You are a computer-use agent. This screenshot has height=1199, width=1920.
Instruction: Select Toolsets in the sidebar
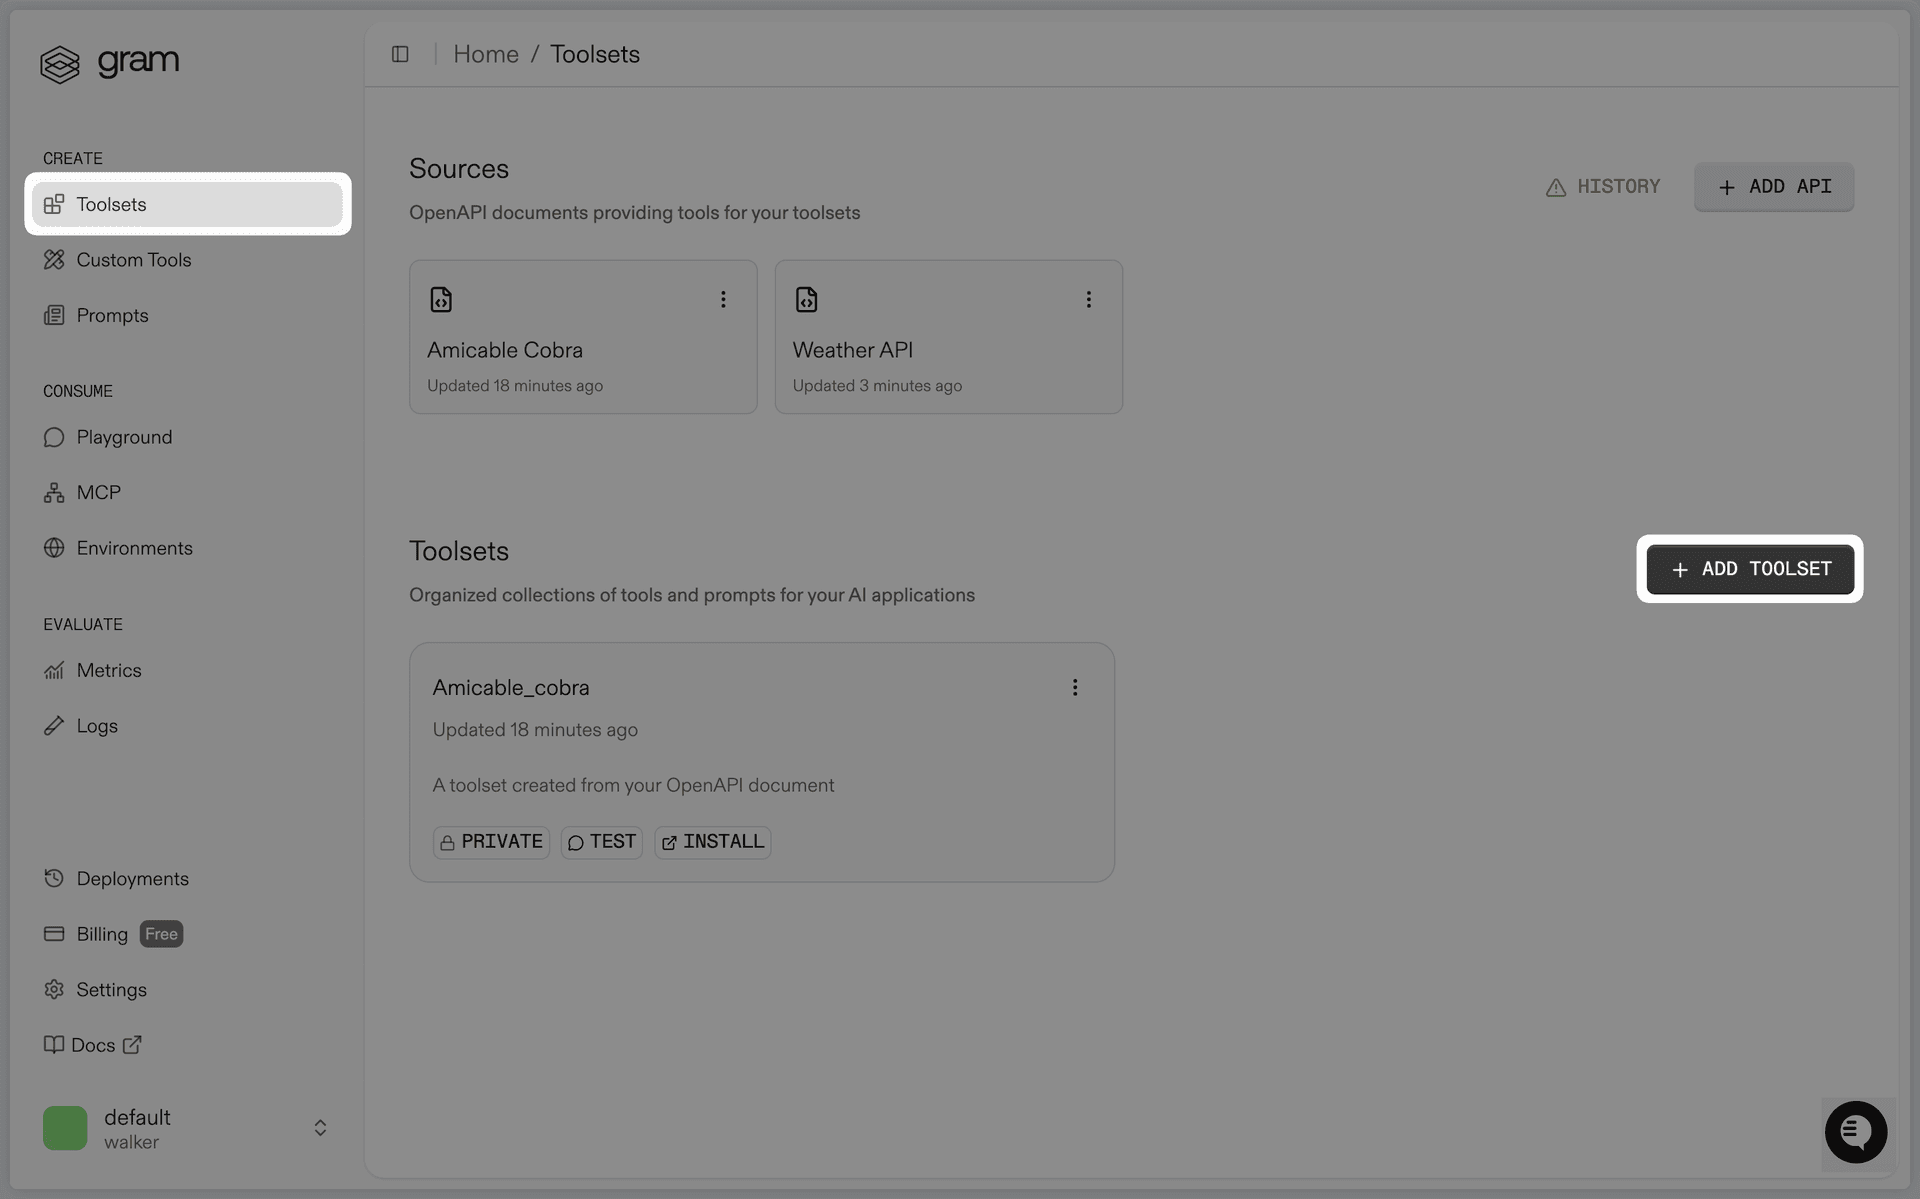110,204
